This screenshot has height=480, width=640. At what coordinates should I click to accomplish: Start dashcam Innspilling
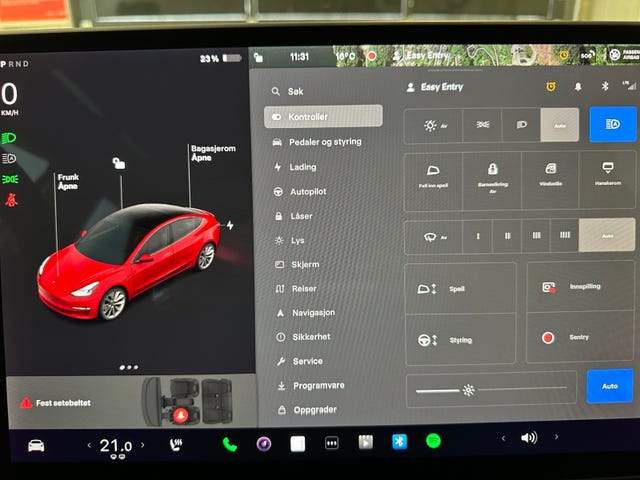(x=580, y=287)
